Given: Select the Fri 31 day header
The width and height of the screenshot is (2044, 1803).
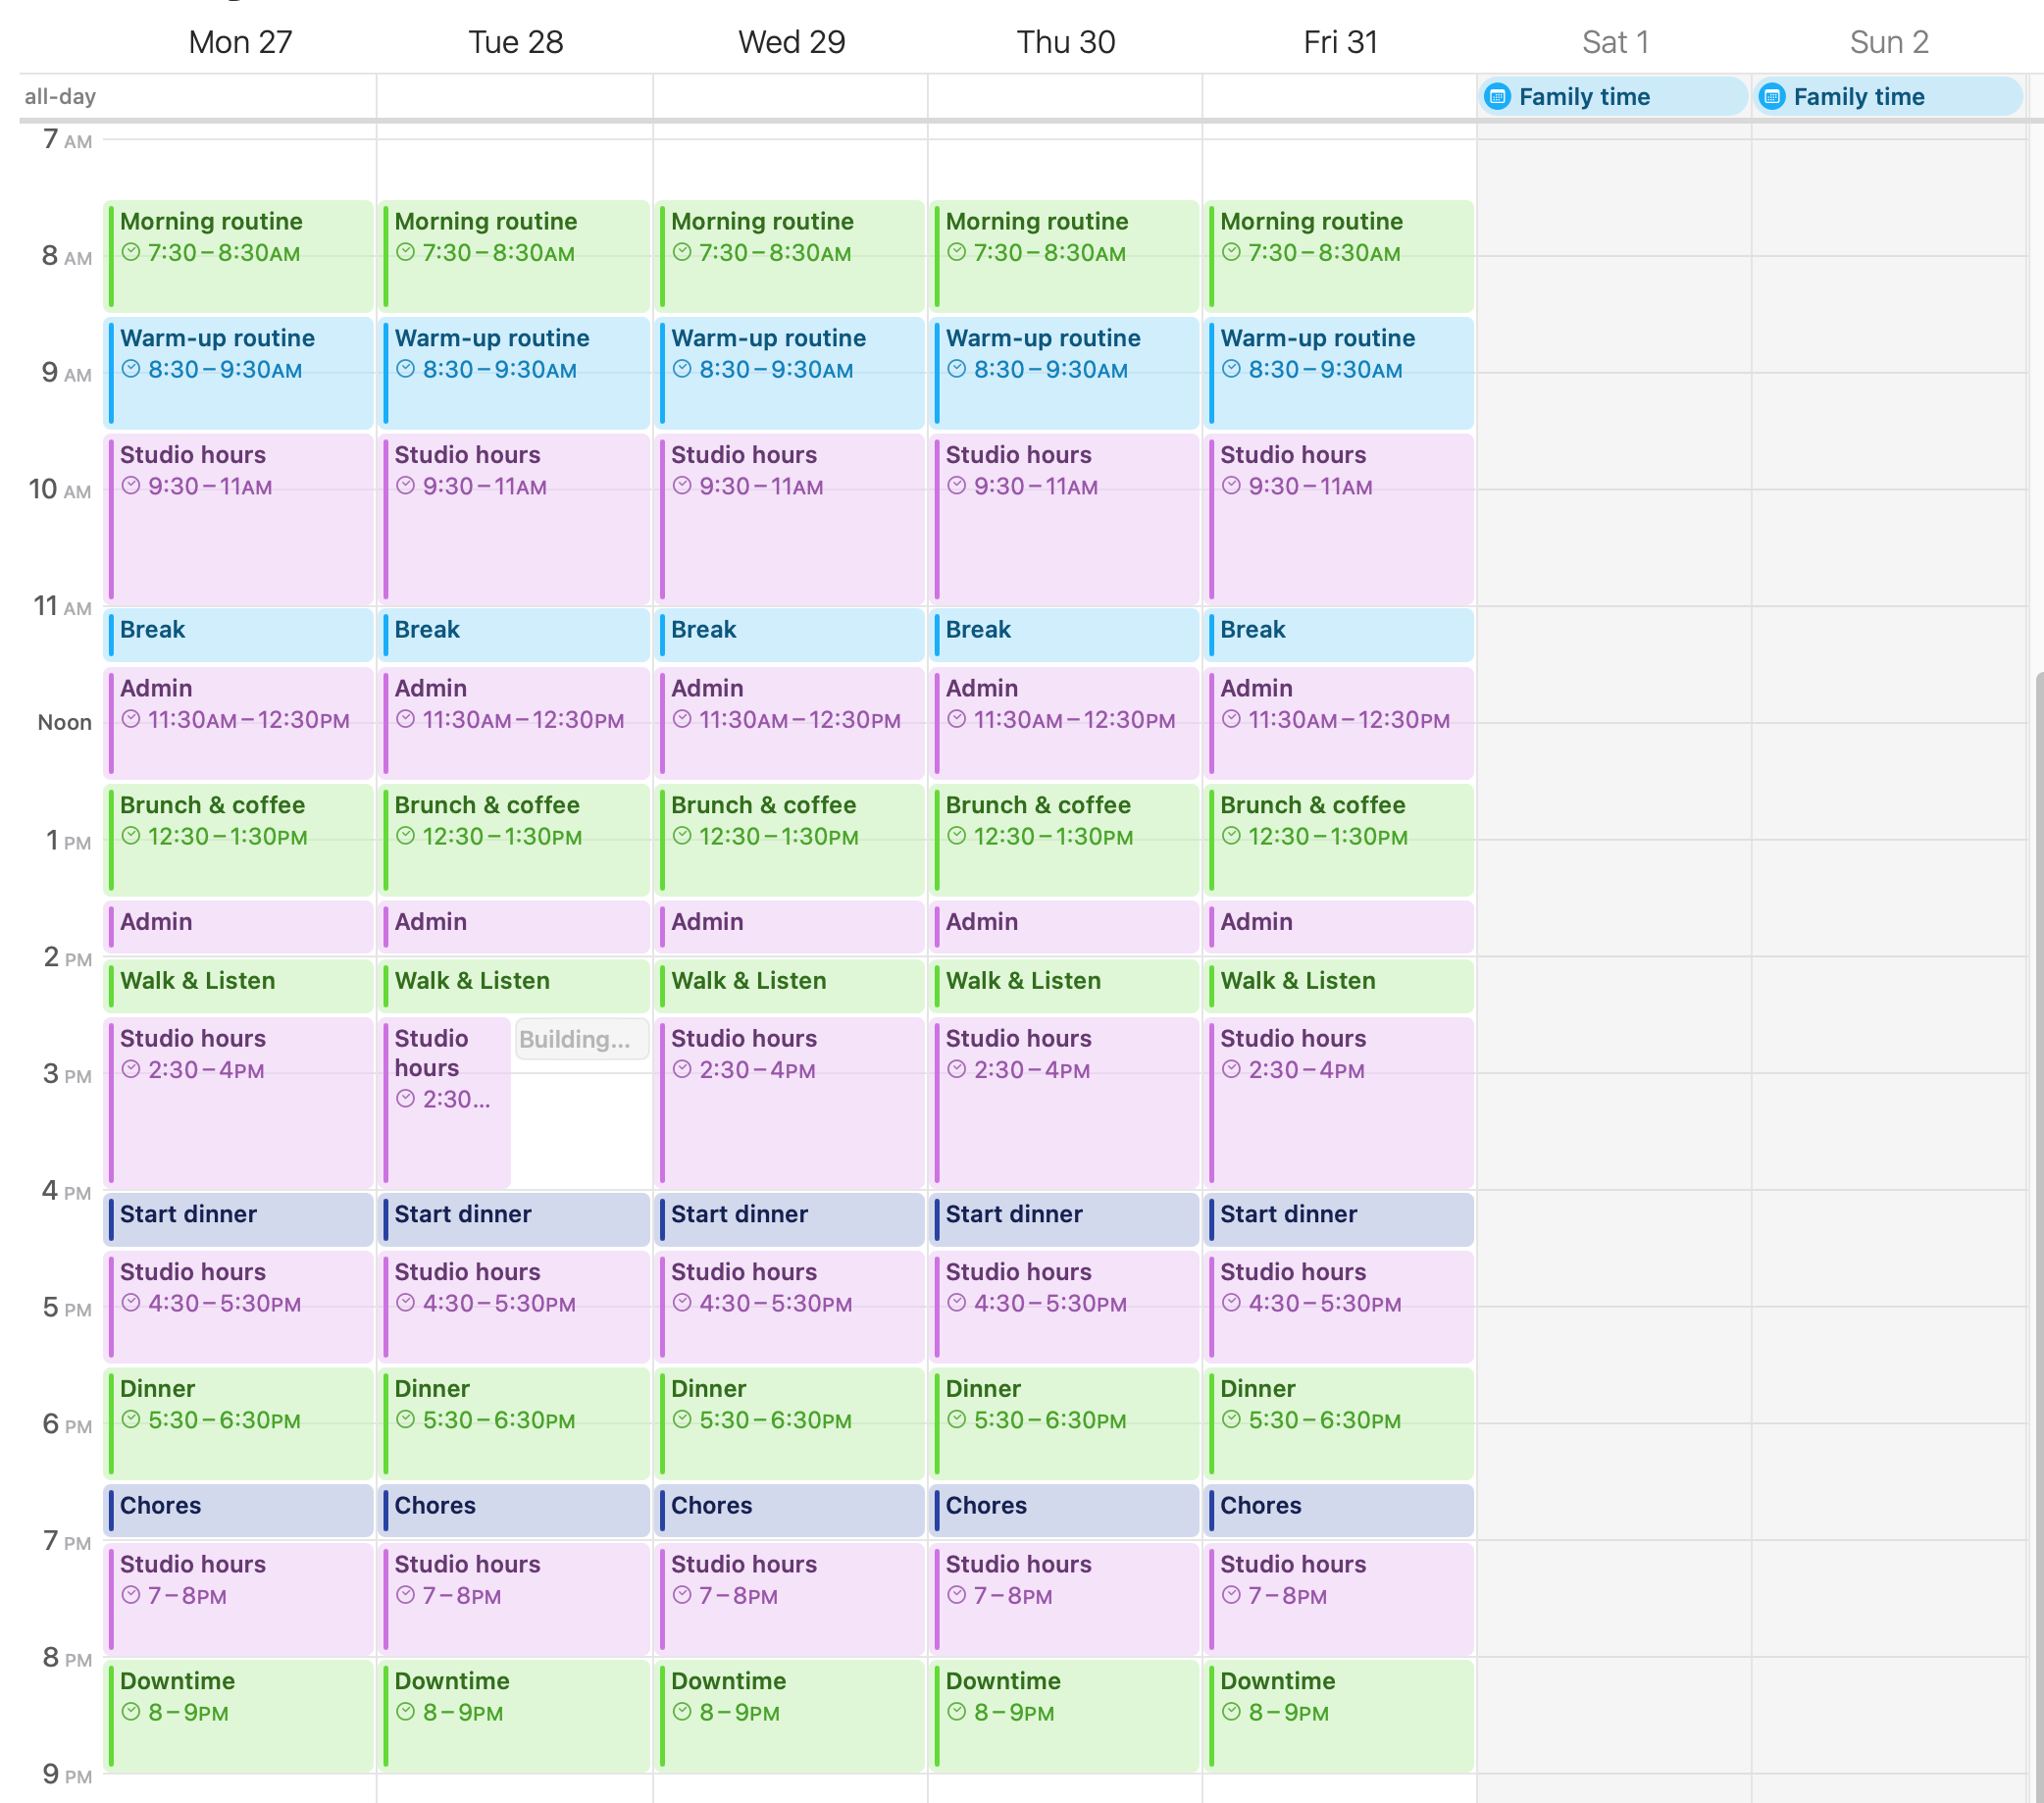Looking at the screenshot, I should [x=1340, y=42].
